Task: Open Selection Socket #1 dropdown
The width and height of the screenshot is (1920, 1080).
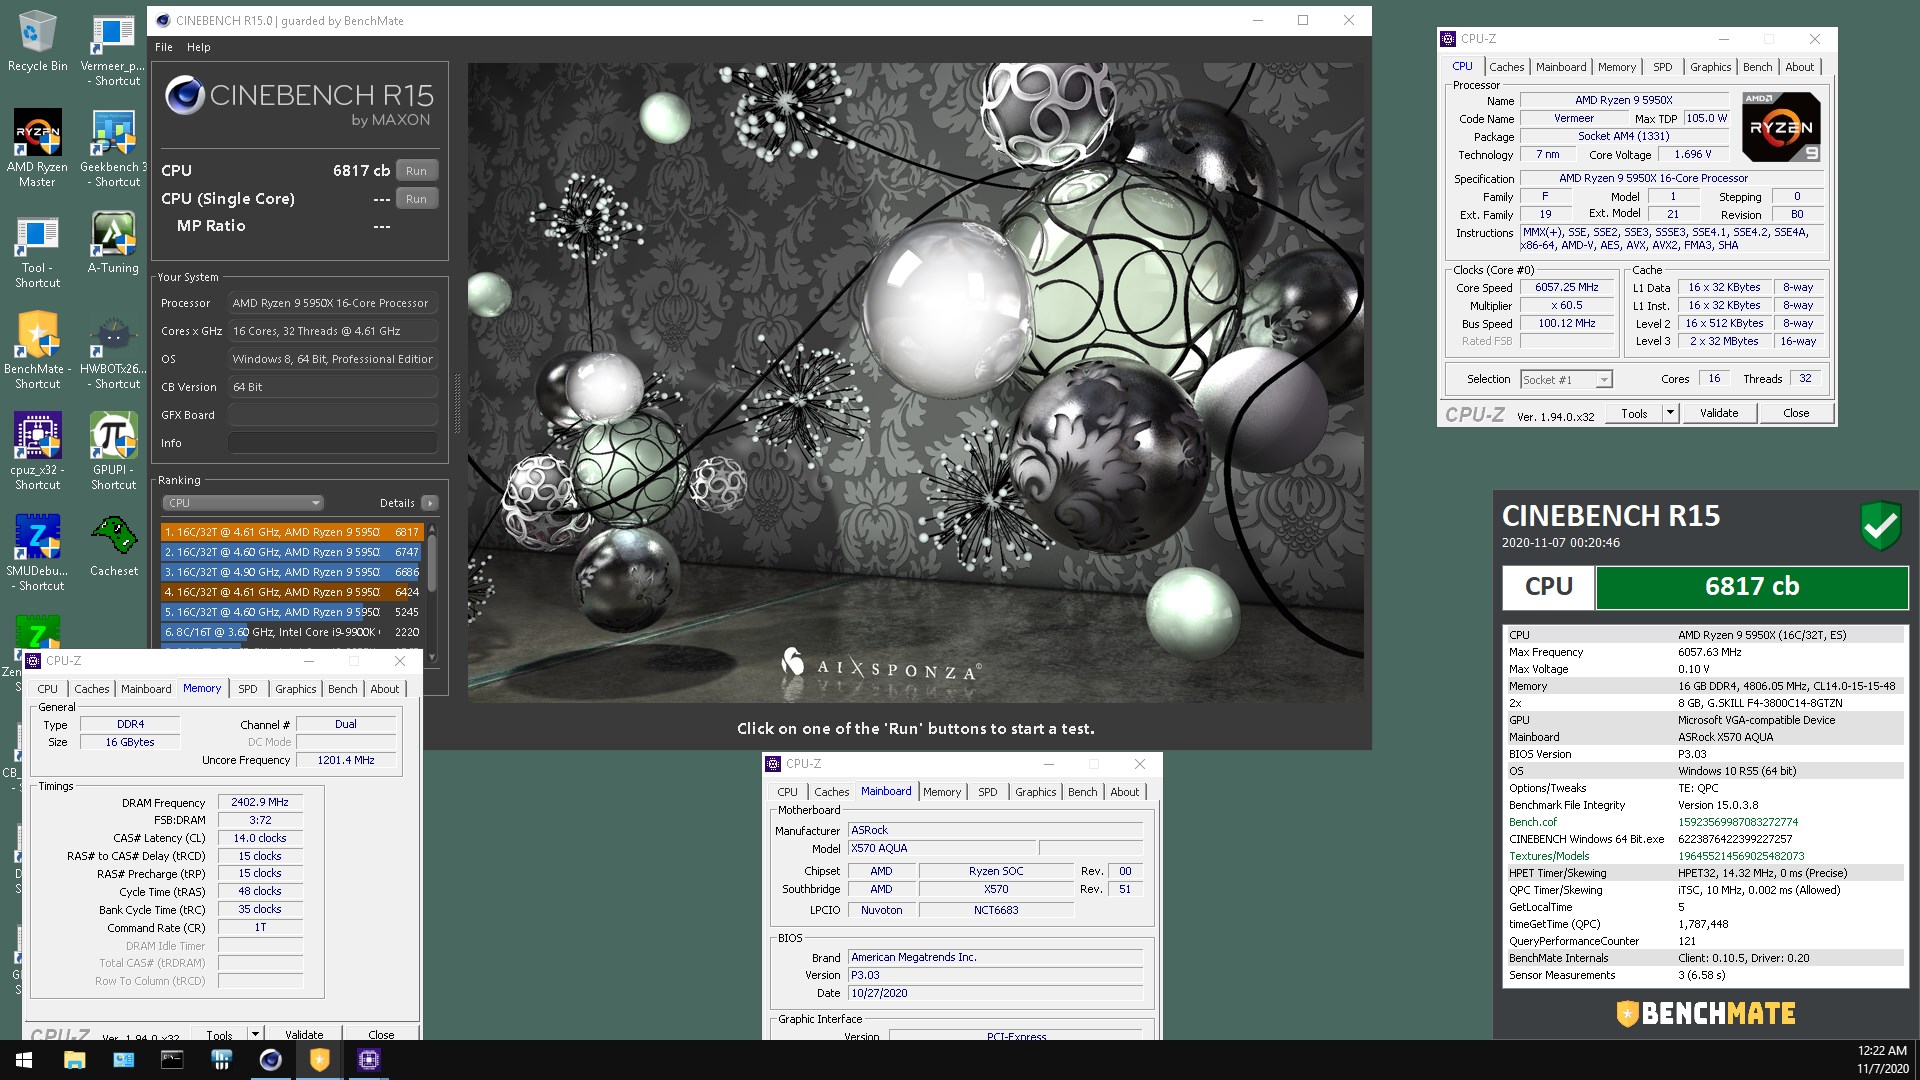Action: 1566,379
